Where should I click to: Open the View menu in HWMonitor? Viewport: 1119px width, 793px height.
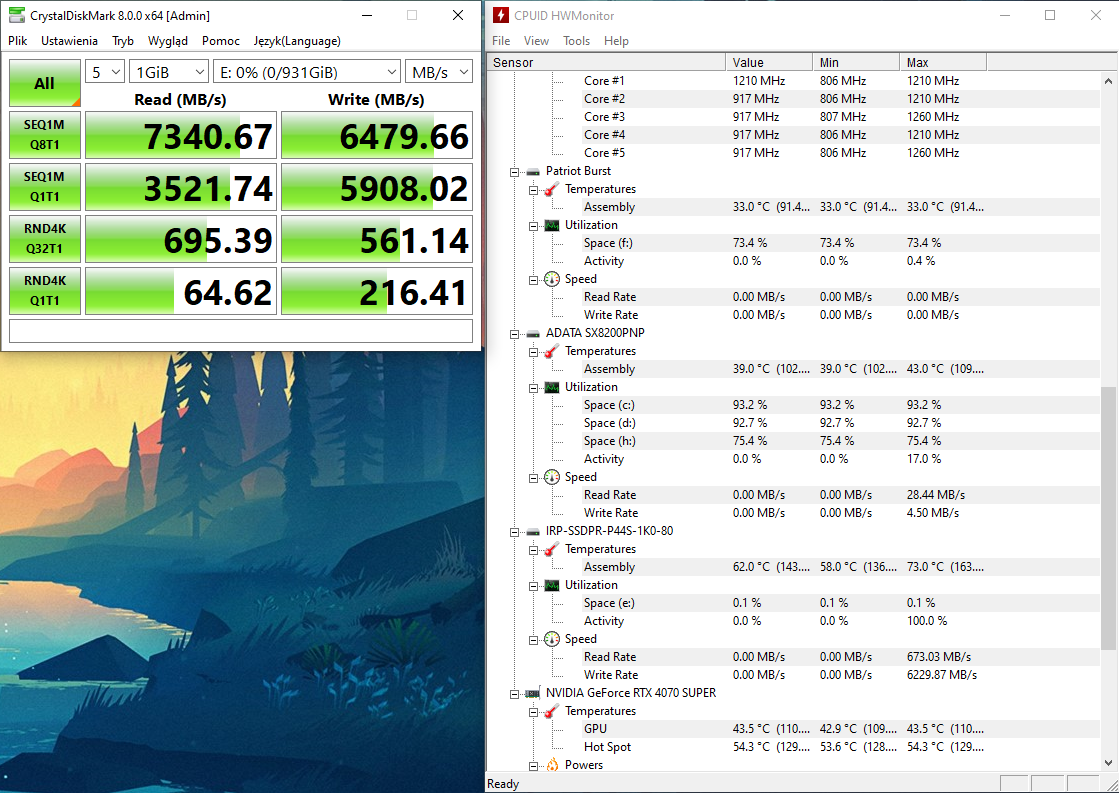point(536,41)
